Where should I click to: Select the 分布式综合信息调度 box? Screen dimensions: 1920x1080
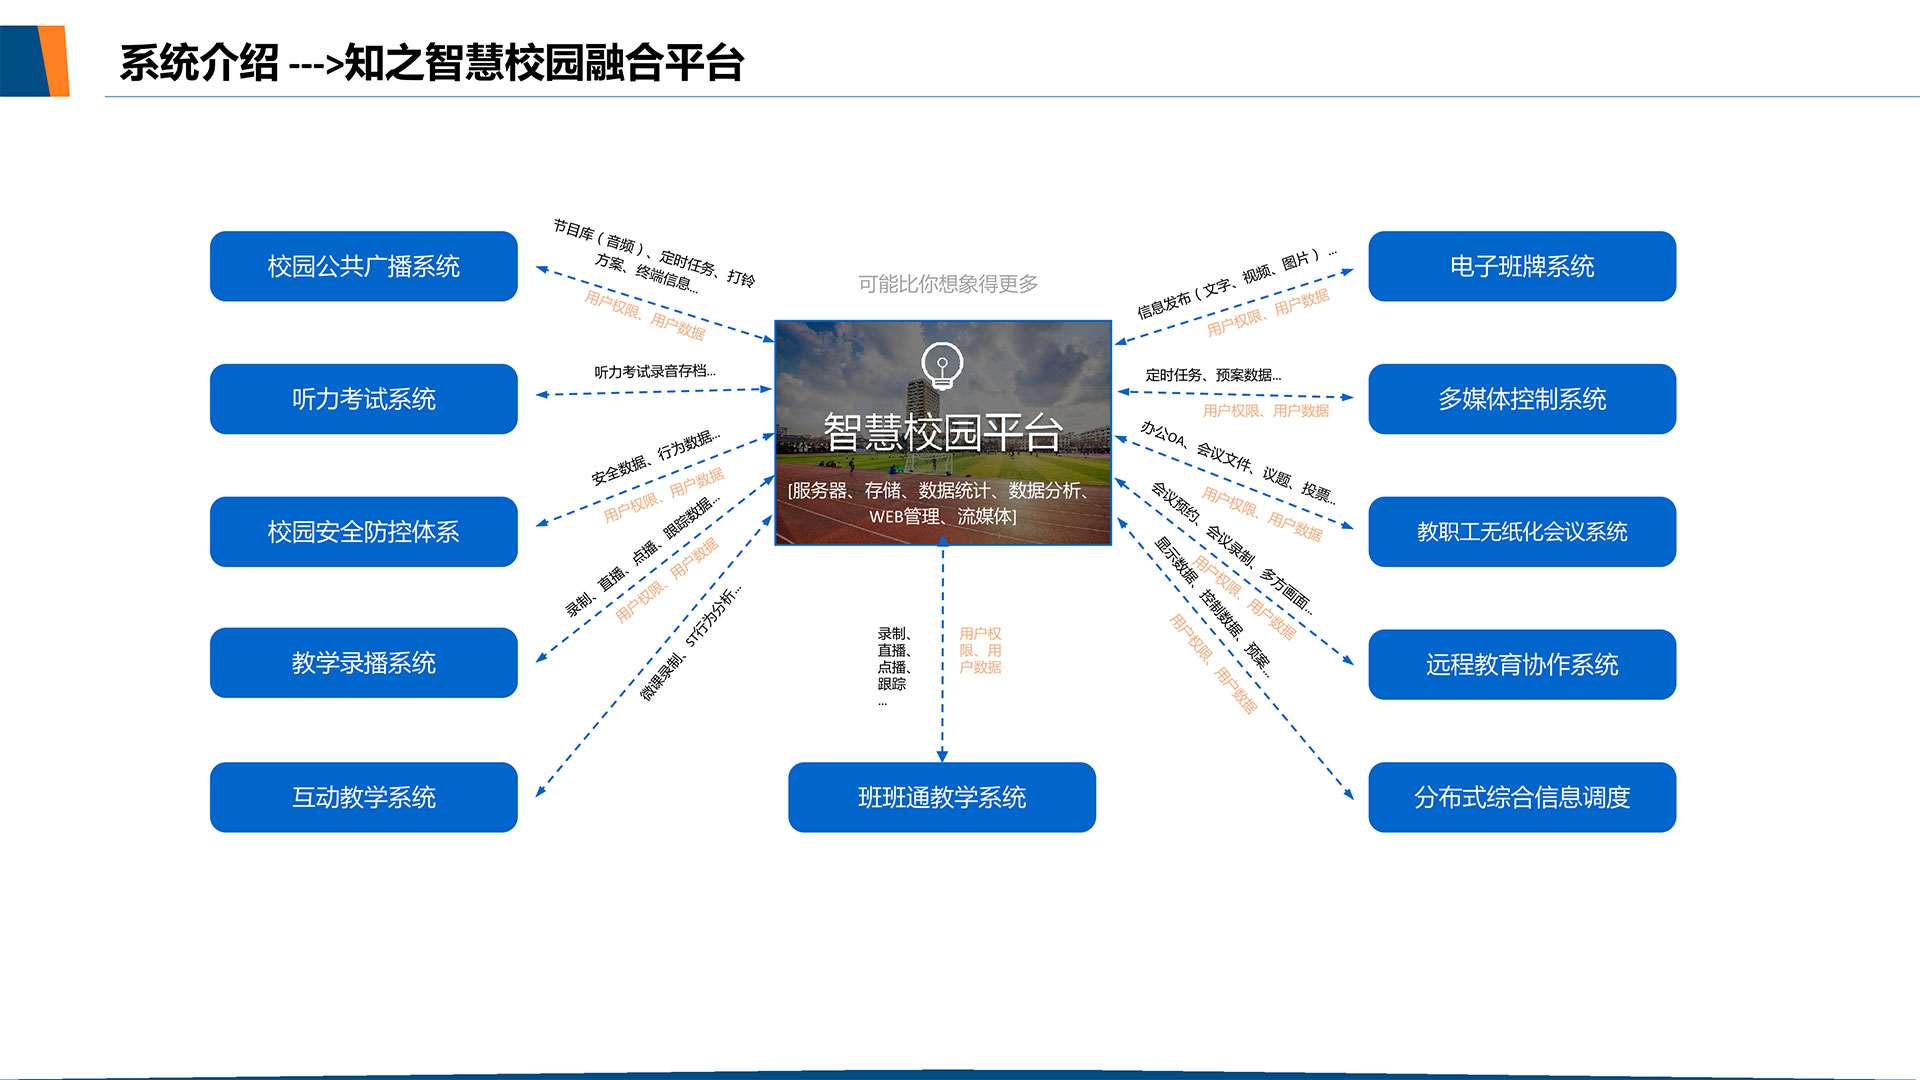tap(1522, 797)
